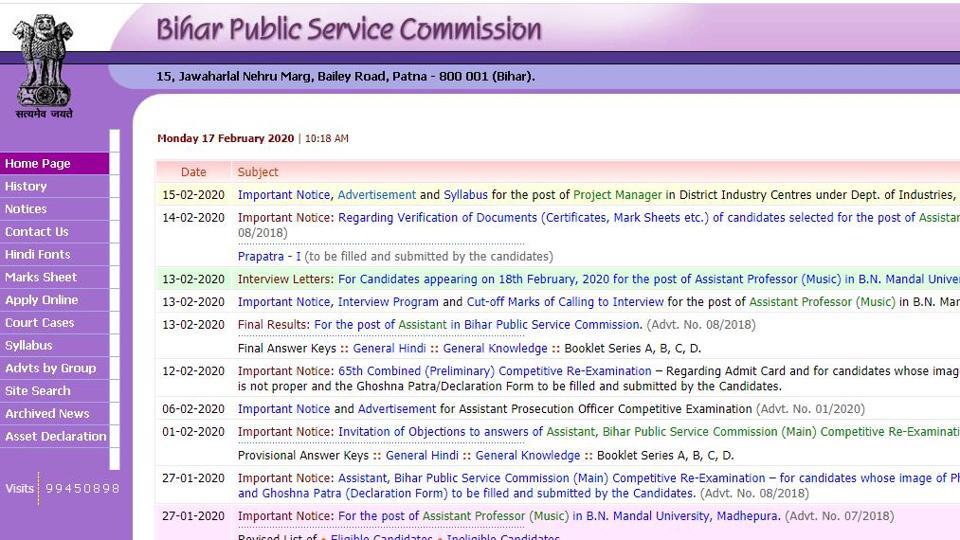Open the Prapatra - I link
This screenshot has height=540, width=960.
[x=269, y=257]
